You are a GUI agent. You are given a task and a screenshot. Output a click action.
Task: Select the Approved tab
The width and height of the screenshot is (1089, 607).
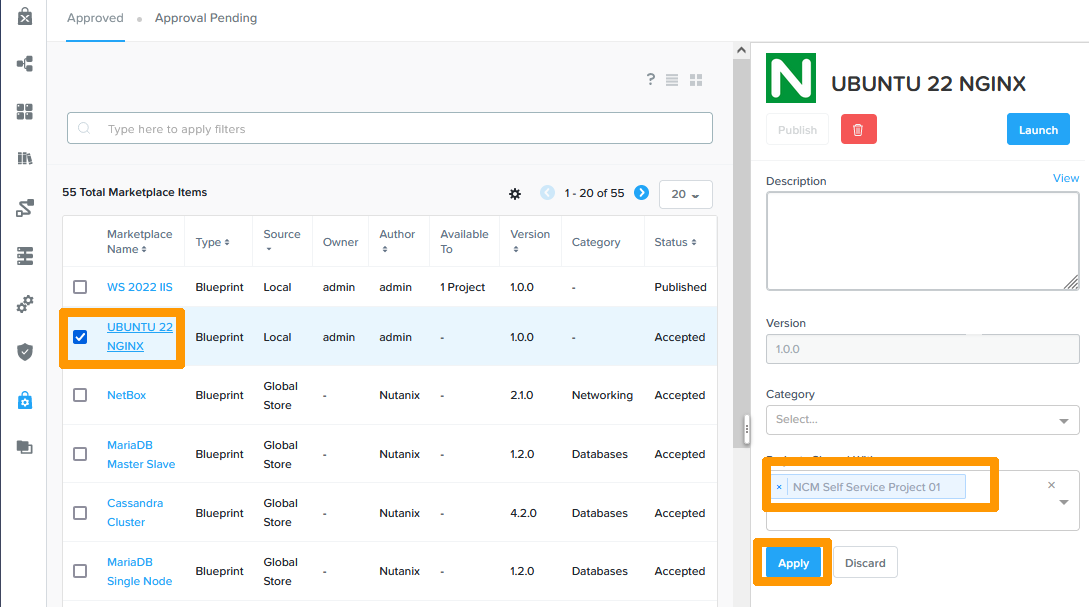point(95,18)
